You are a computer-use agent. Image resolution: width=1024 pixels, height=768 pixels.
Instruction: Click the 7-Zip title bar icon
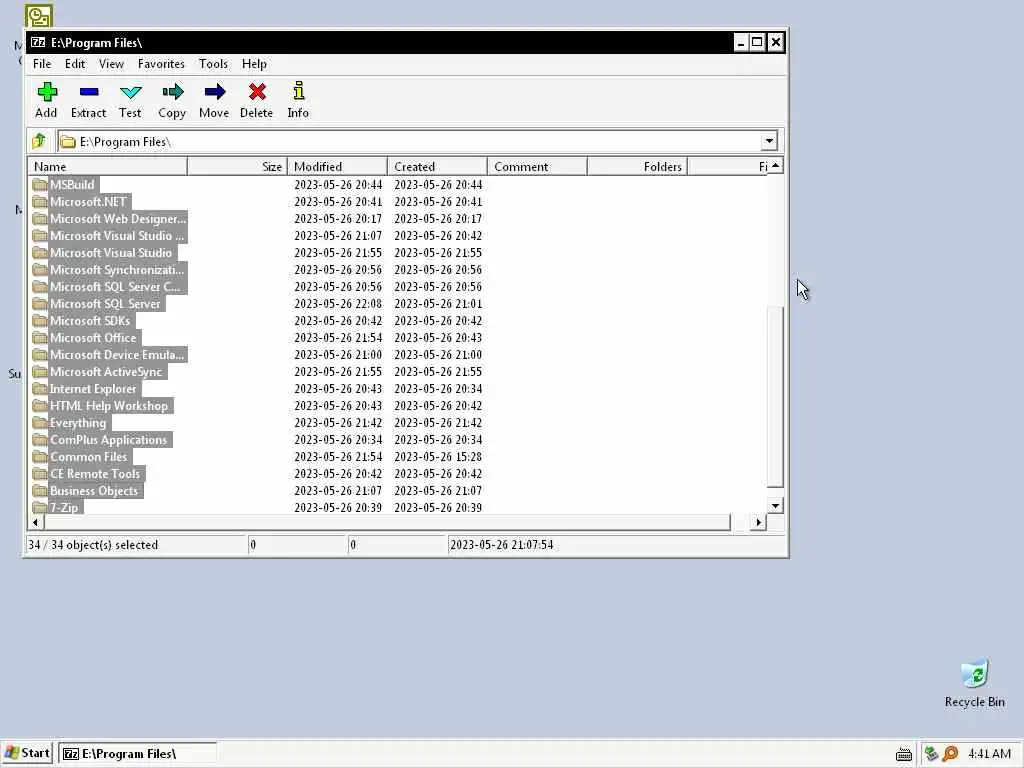point(38,42)
